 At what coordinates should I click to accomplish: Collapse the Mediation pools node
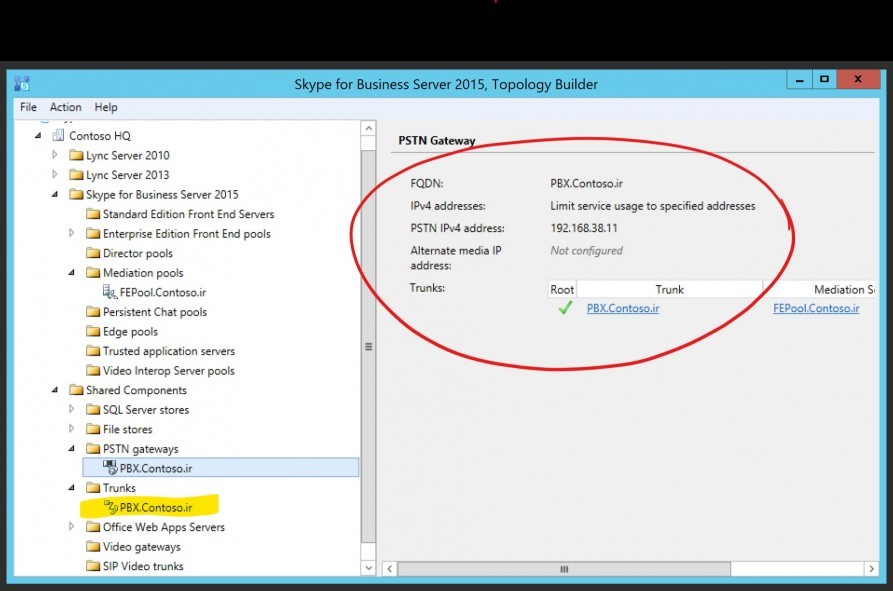point(71,273)
